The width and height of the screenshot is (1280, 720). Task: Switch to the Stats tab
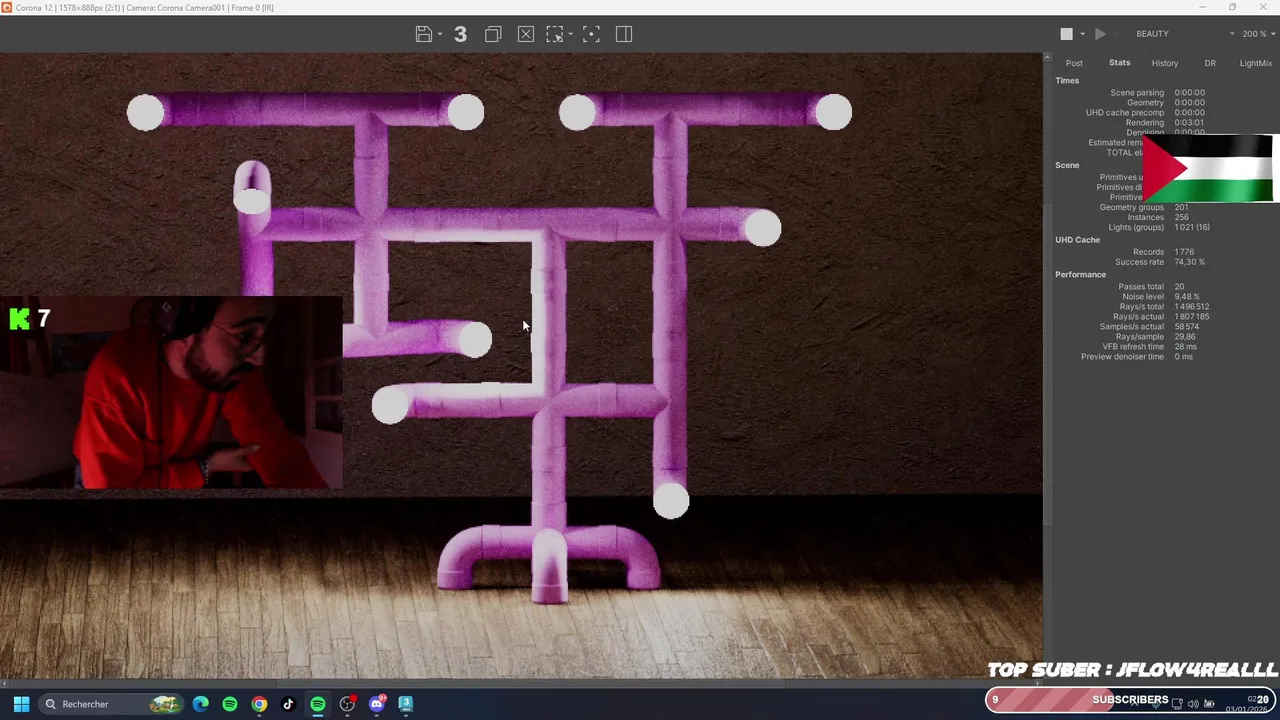[1119, 63]
